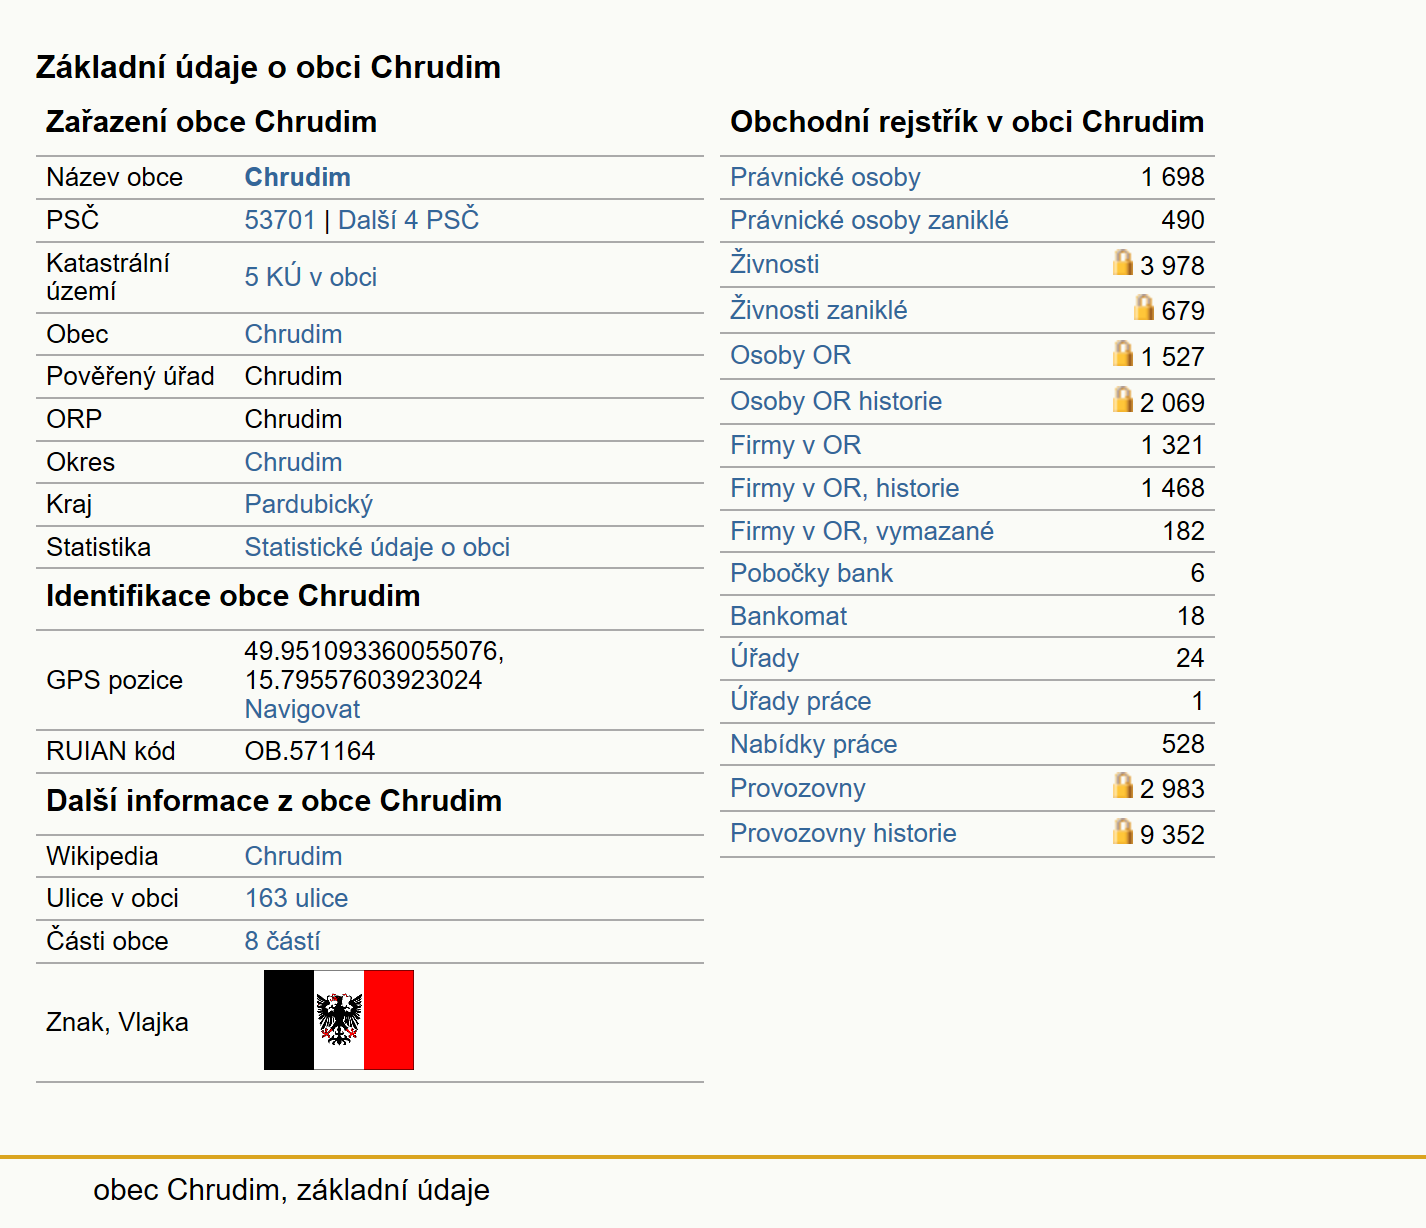Click the value 9 352 for Provozovny historie

pyautogui.click(x=1172, y=835)
